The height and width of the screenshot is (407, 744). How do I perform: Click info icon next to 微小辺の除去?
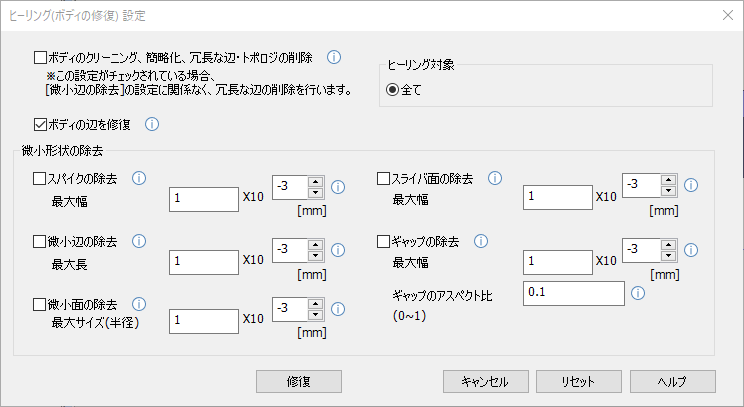139,241
